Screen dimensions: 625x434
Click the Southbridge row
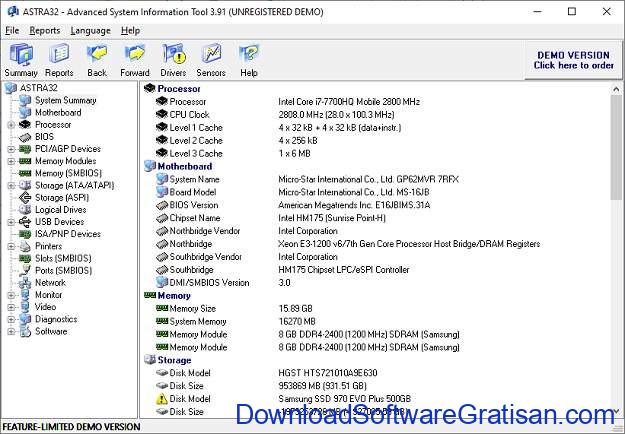(283, 270)
